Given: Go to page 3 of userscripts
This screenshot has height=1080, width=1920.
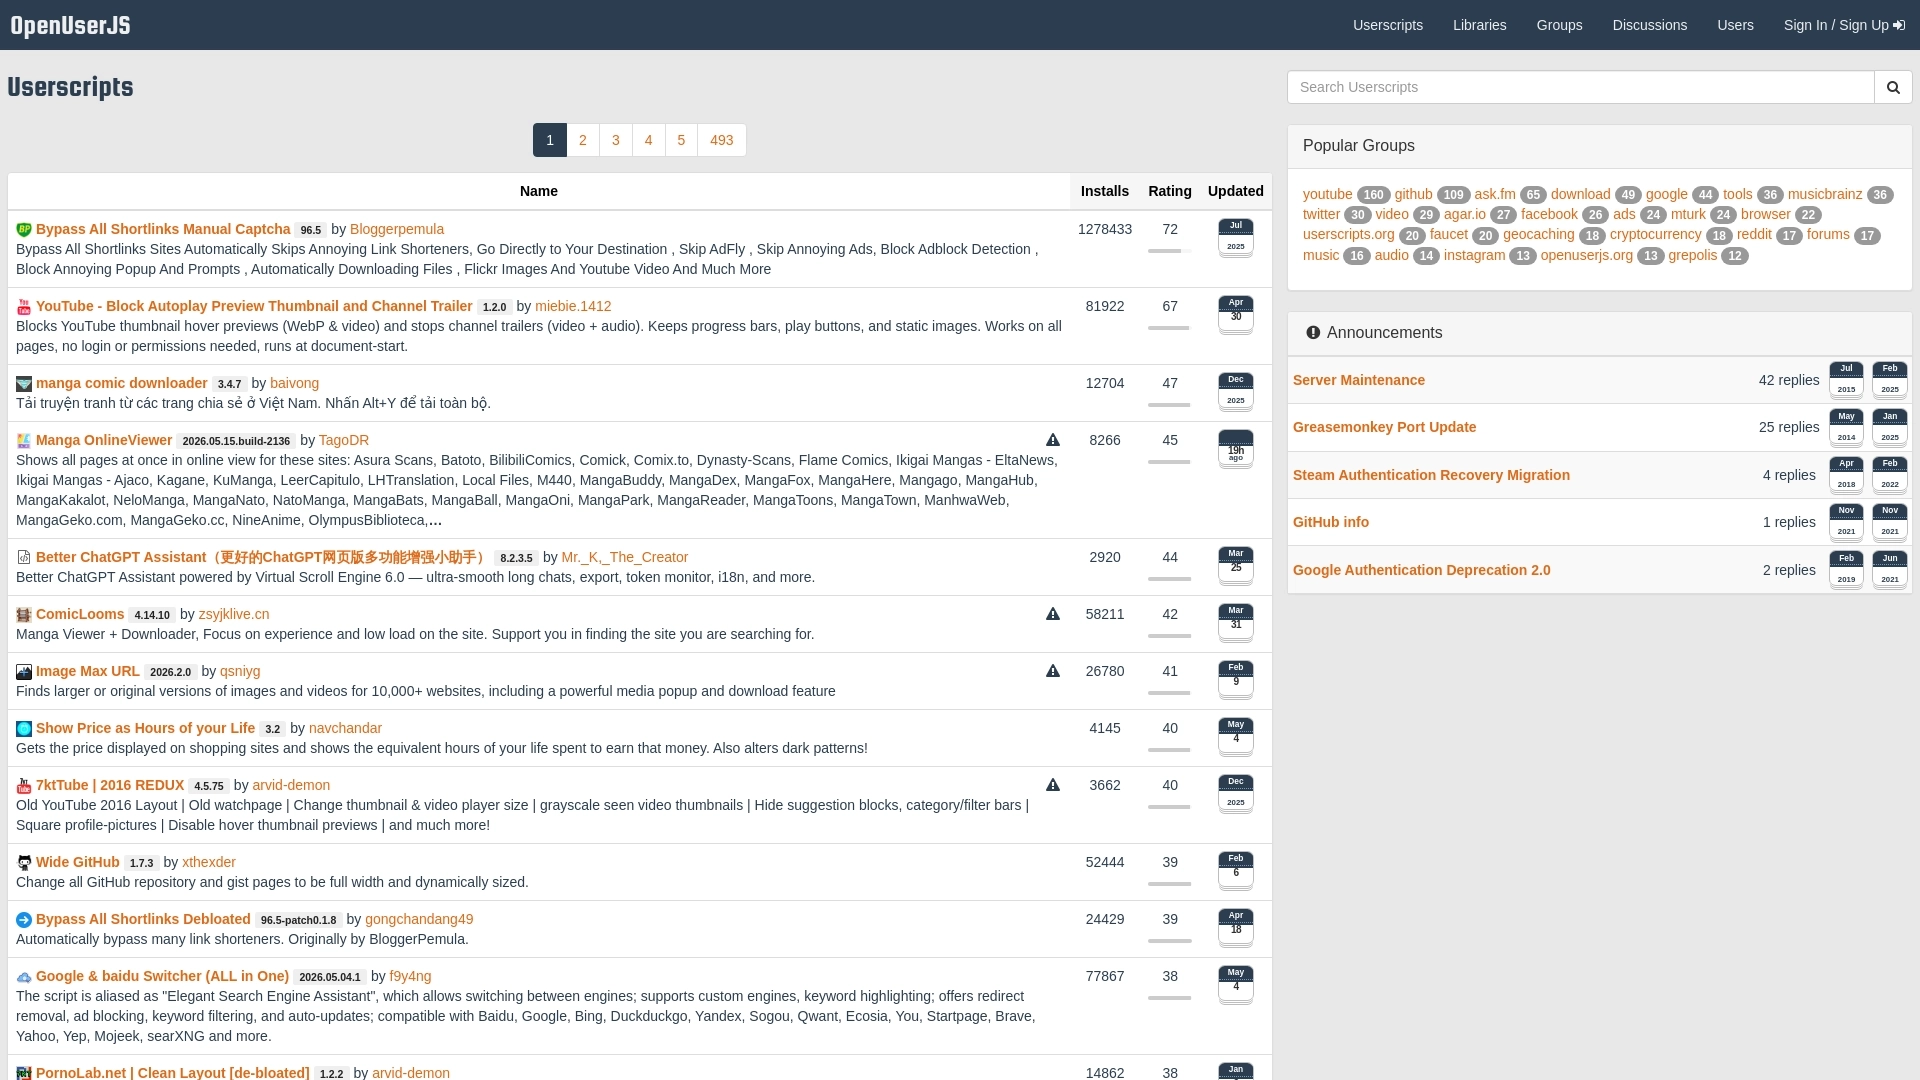Looking at the screenshot, I should pos(616,140).
